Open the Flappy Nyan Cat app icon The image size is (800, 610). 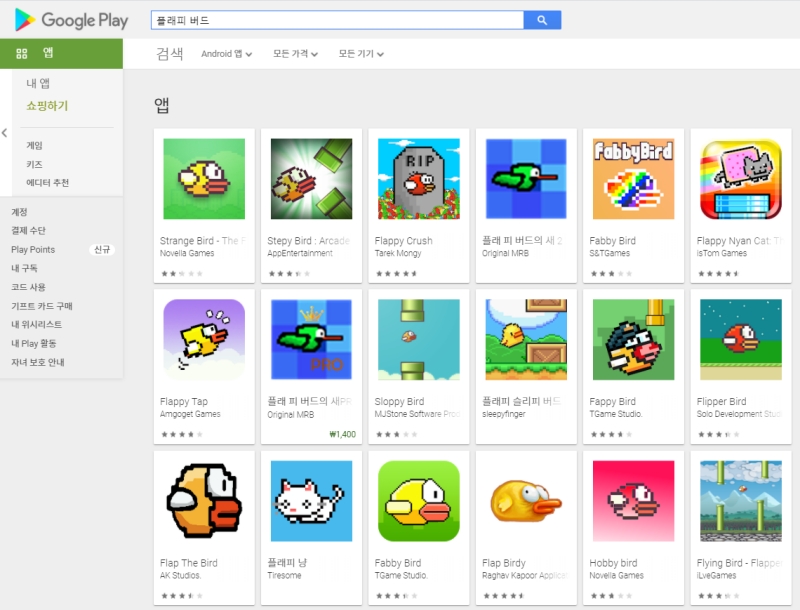point(741,179)
